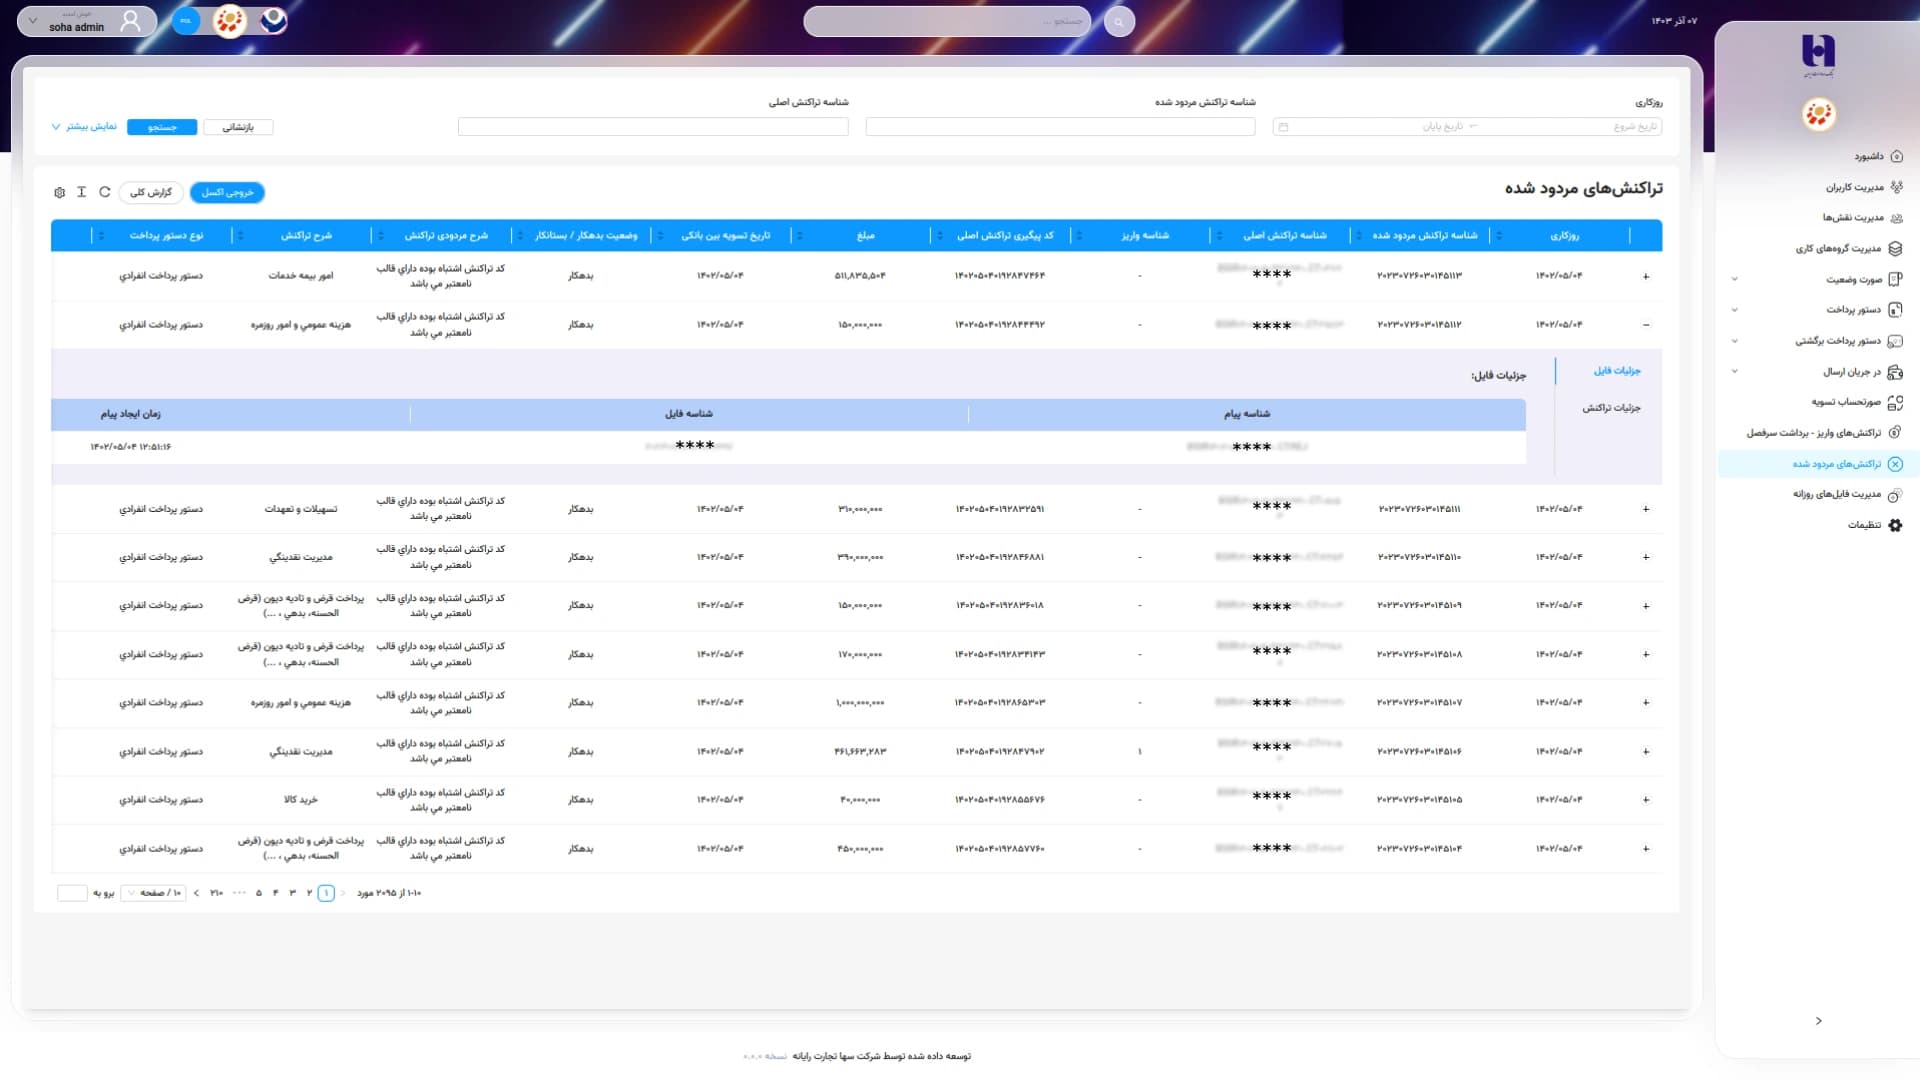Click the calendar icon in date range field
Screen dimensions: 1920x1080
[1284, 127]
